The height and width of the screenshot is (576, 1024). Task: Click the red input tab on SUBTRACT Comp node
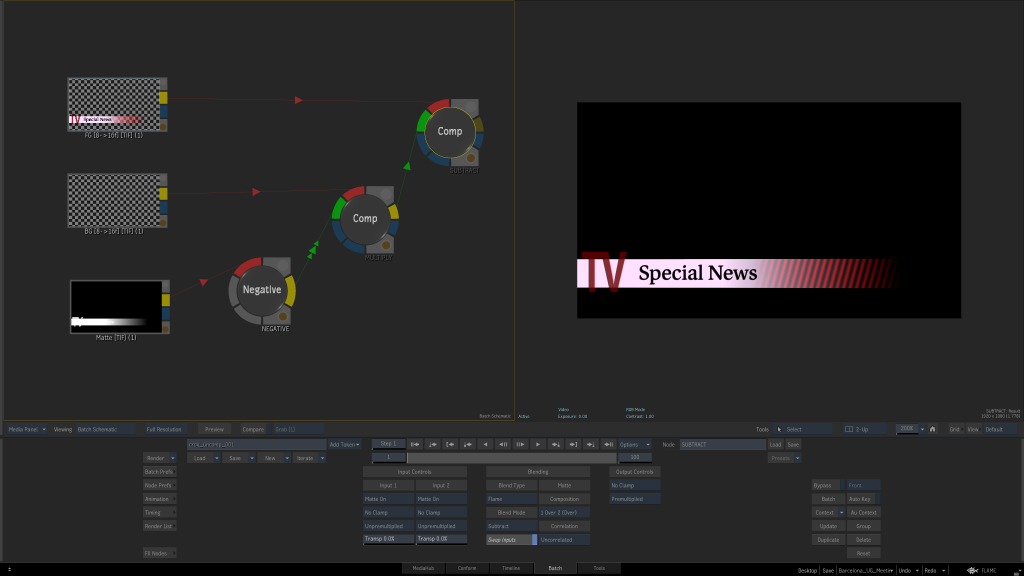click(438, 104)
